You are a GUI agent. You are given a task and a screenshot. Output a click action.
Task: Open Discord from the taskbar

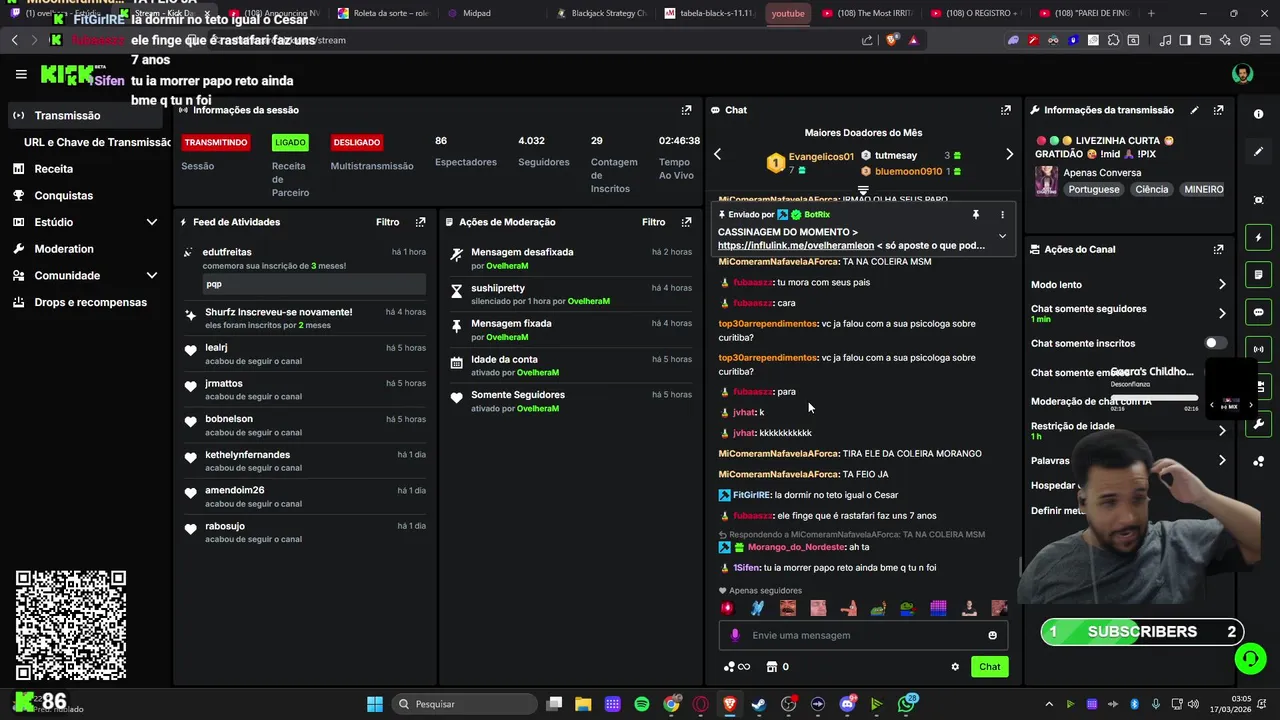tap(847, 704)
